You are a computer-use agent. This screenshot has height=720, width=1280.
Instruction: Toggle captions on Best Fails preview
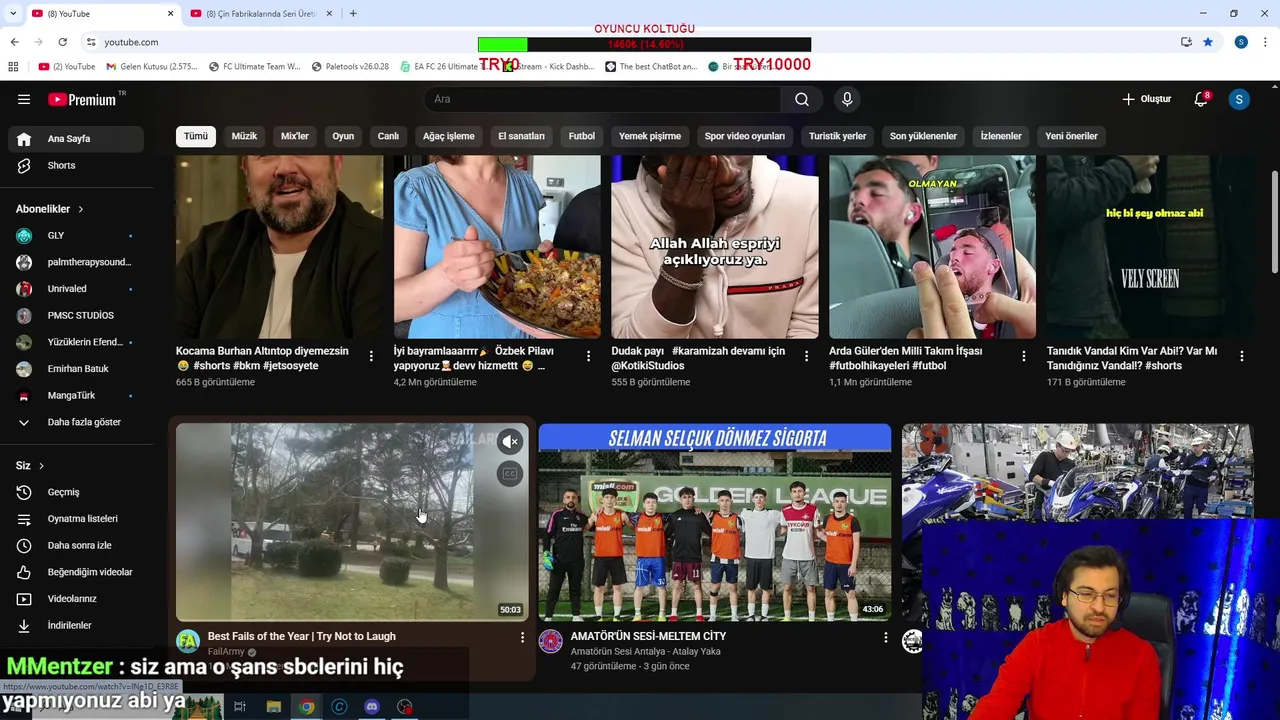[x=510, y=474]
